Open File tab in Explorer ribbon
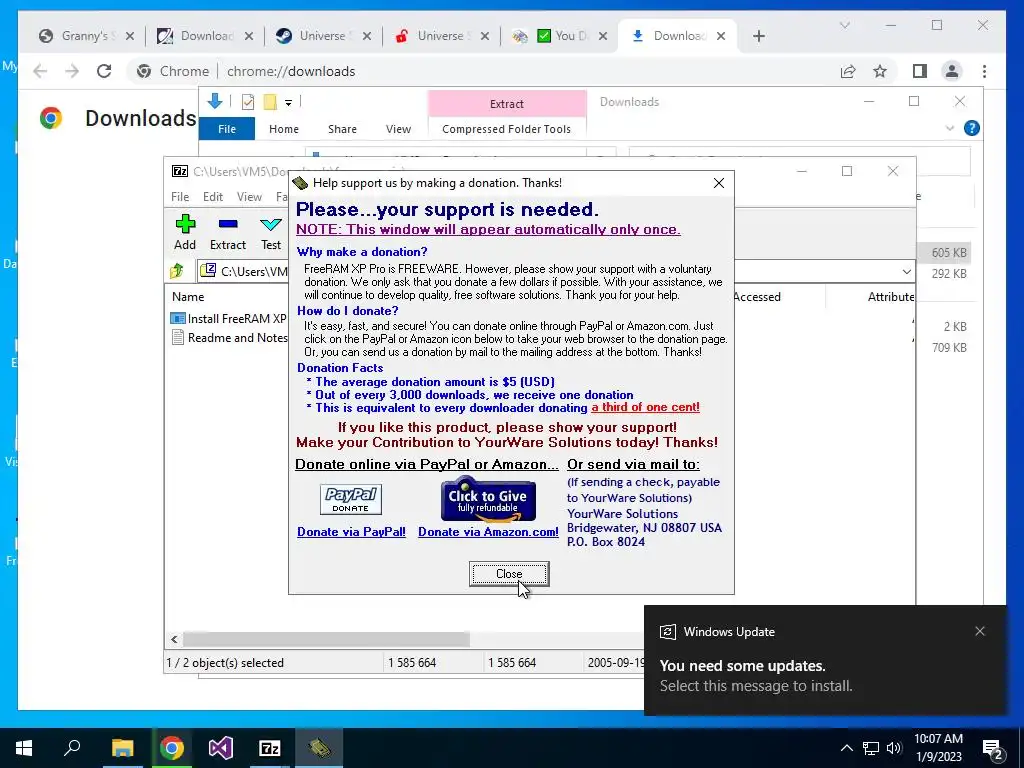 pyautogui.click(x=227, y=129)
